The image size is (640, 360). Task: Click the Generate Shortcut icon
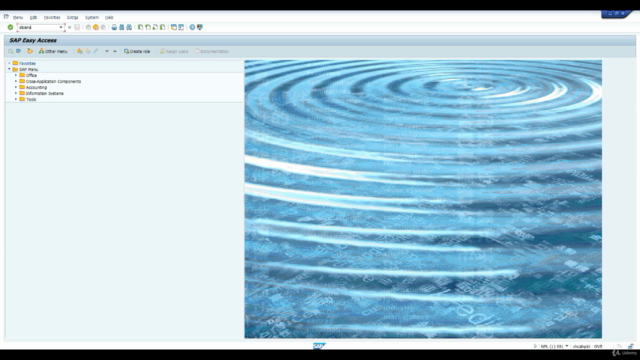[x=181, y=27]
